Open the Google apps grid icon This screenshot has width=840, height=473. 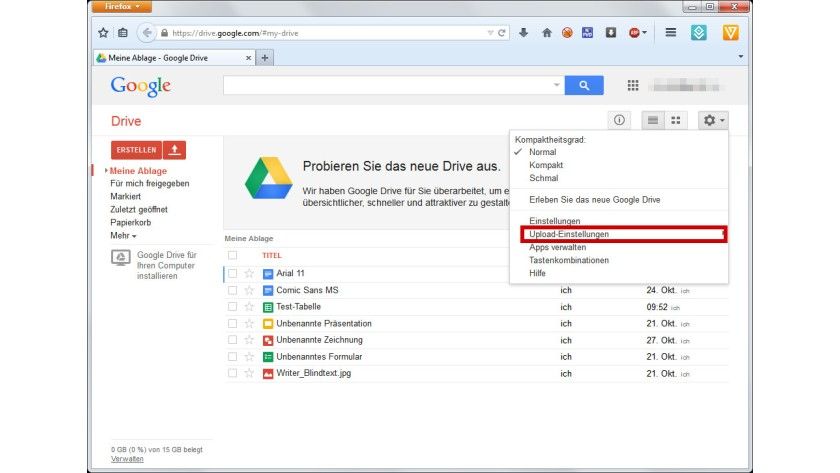click(x=633, y=85)
